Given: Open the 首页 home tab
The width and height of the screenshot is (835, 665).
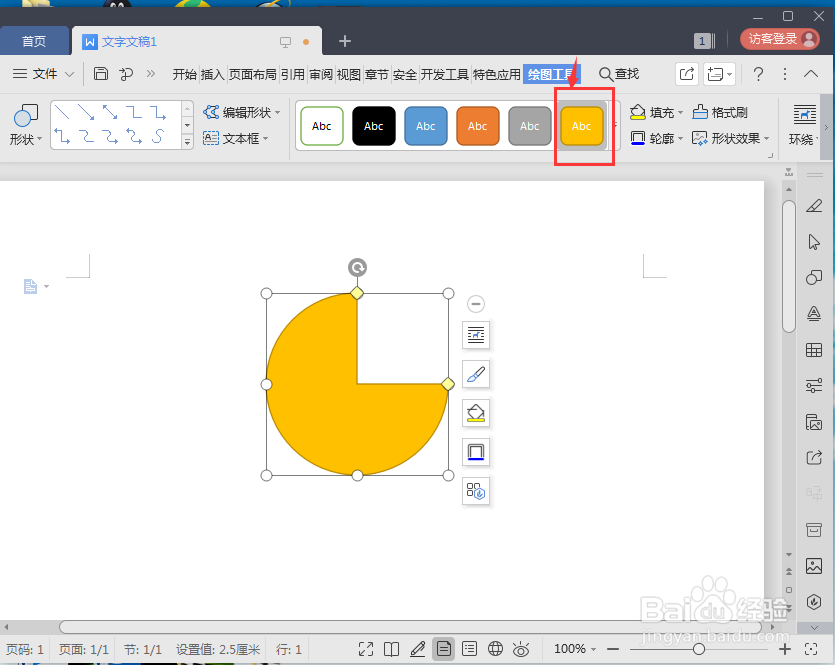Looking at the screenshot, I should click(x=34, y=41).
